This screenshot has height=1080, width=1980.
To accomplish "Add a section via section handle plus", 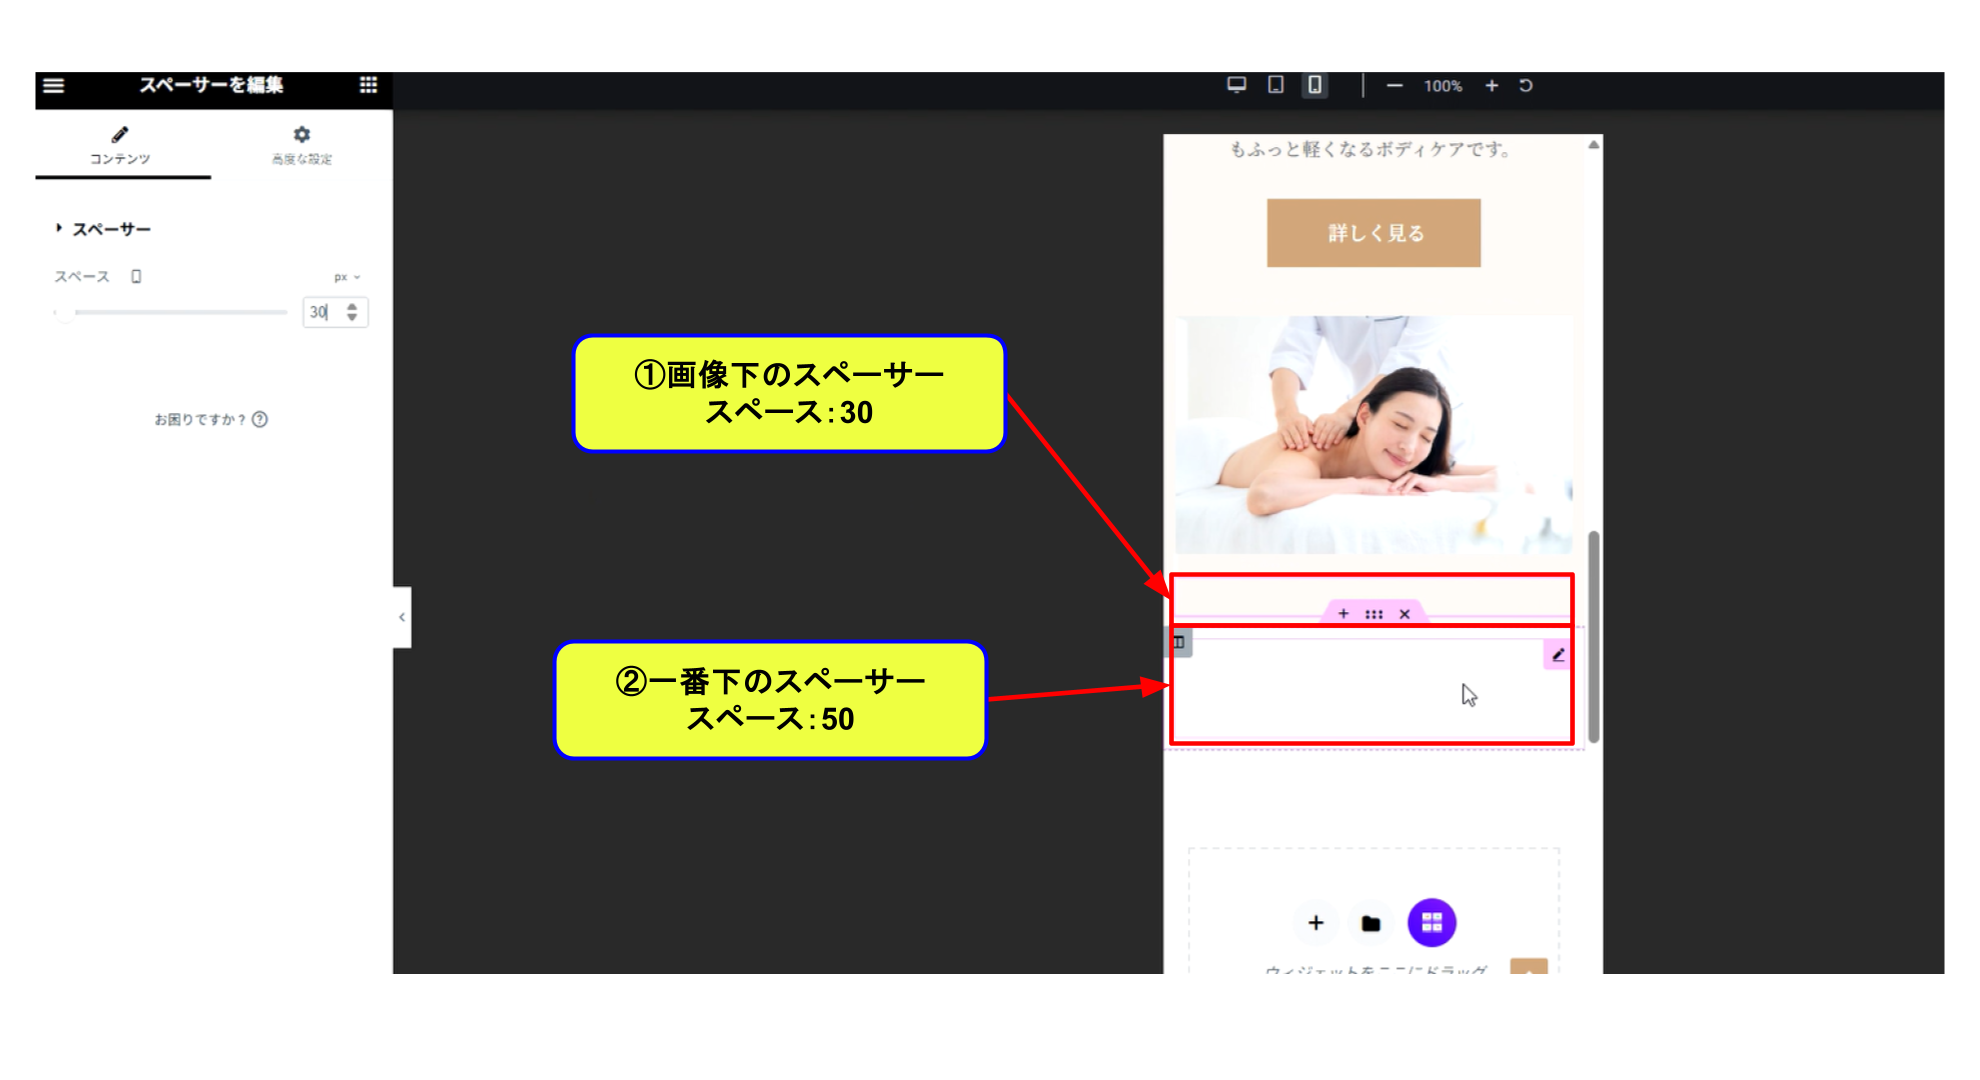I will pos(1343,614).
